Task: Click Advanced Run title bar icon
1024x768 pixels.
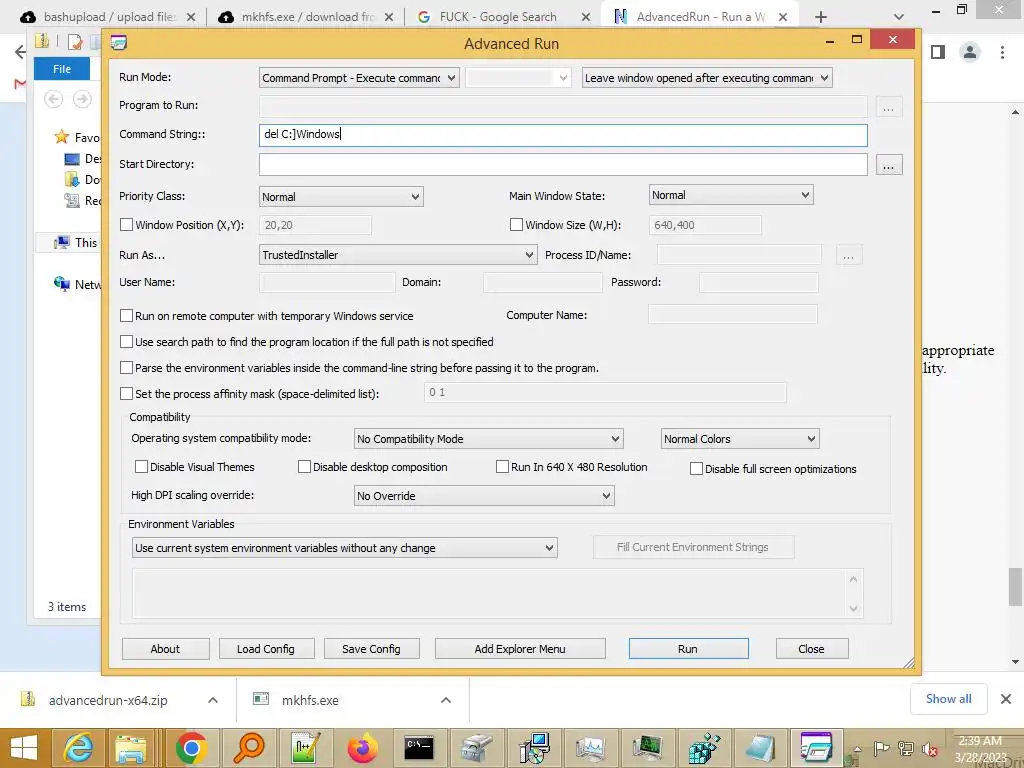Action: [x=118, y=43]
